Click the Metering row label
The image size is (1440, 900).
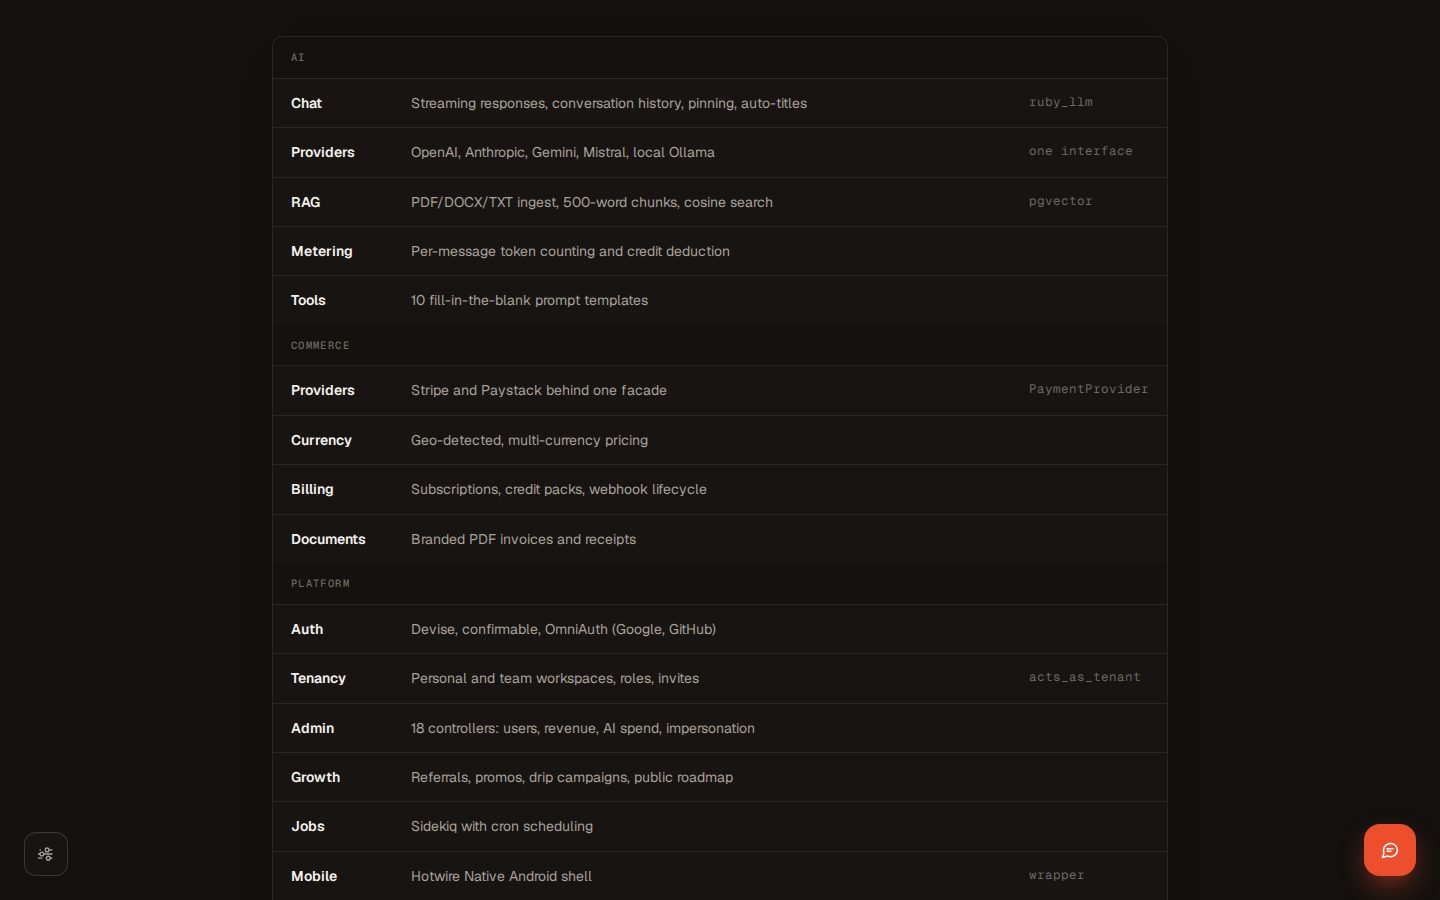[x=321, y=251]
